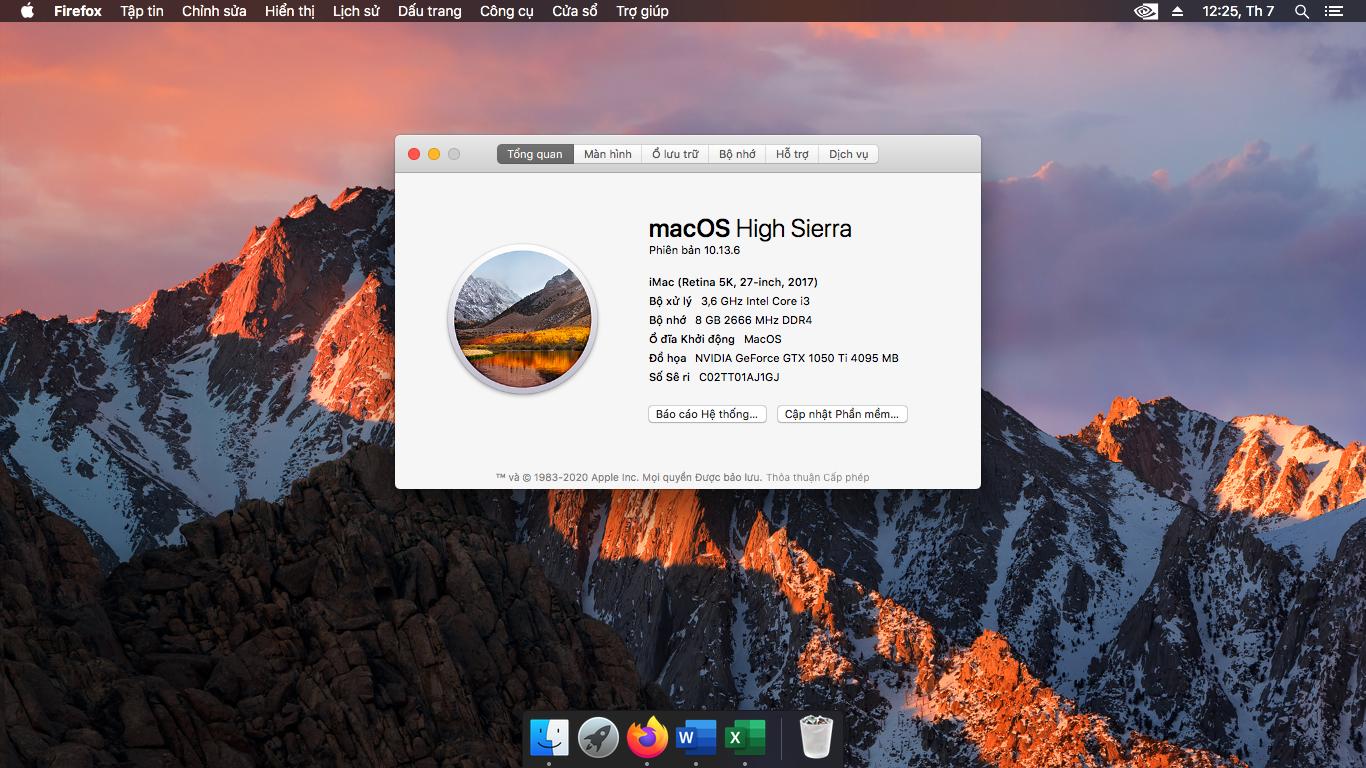
Task: Click the iMac (Retina 5K, 27-inch, 2017) text
Action: 733,282
